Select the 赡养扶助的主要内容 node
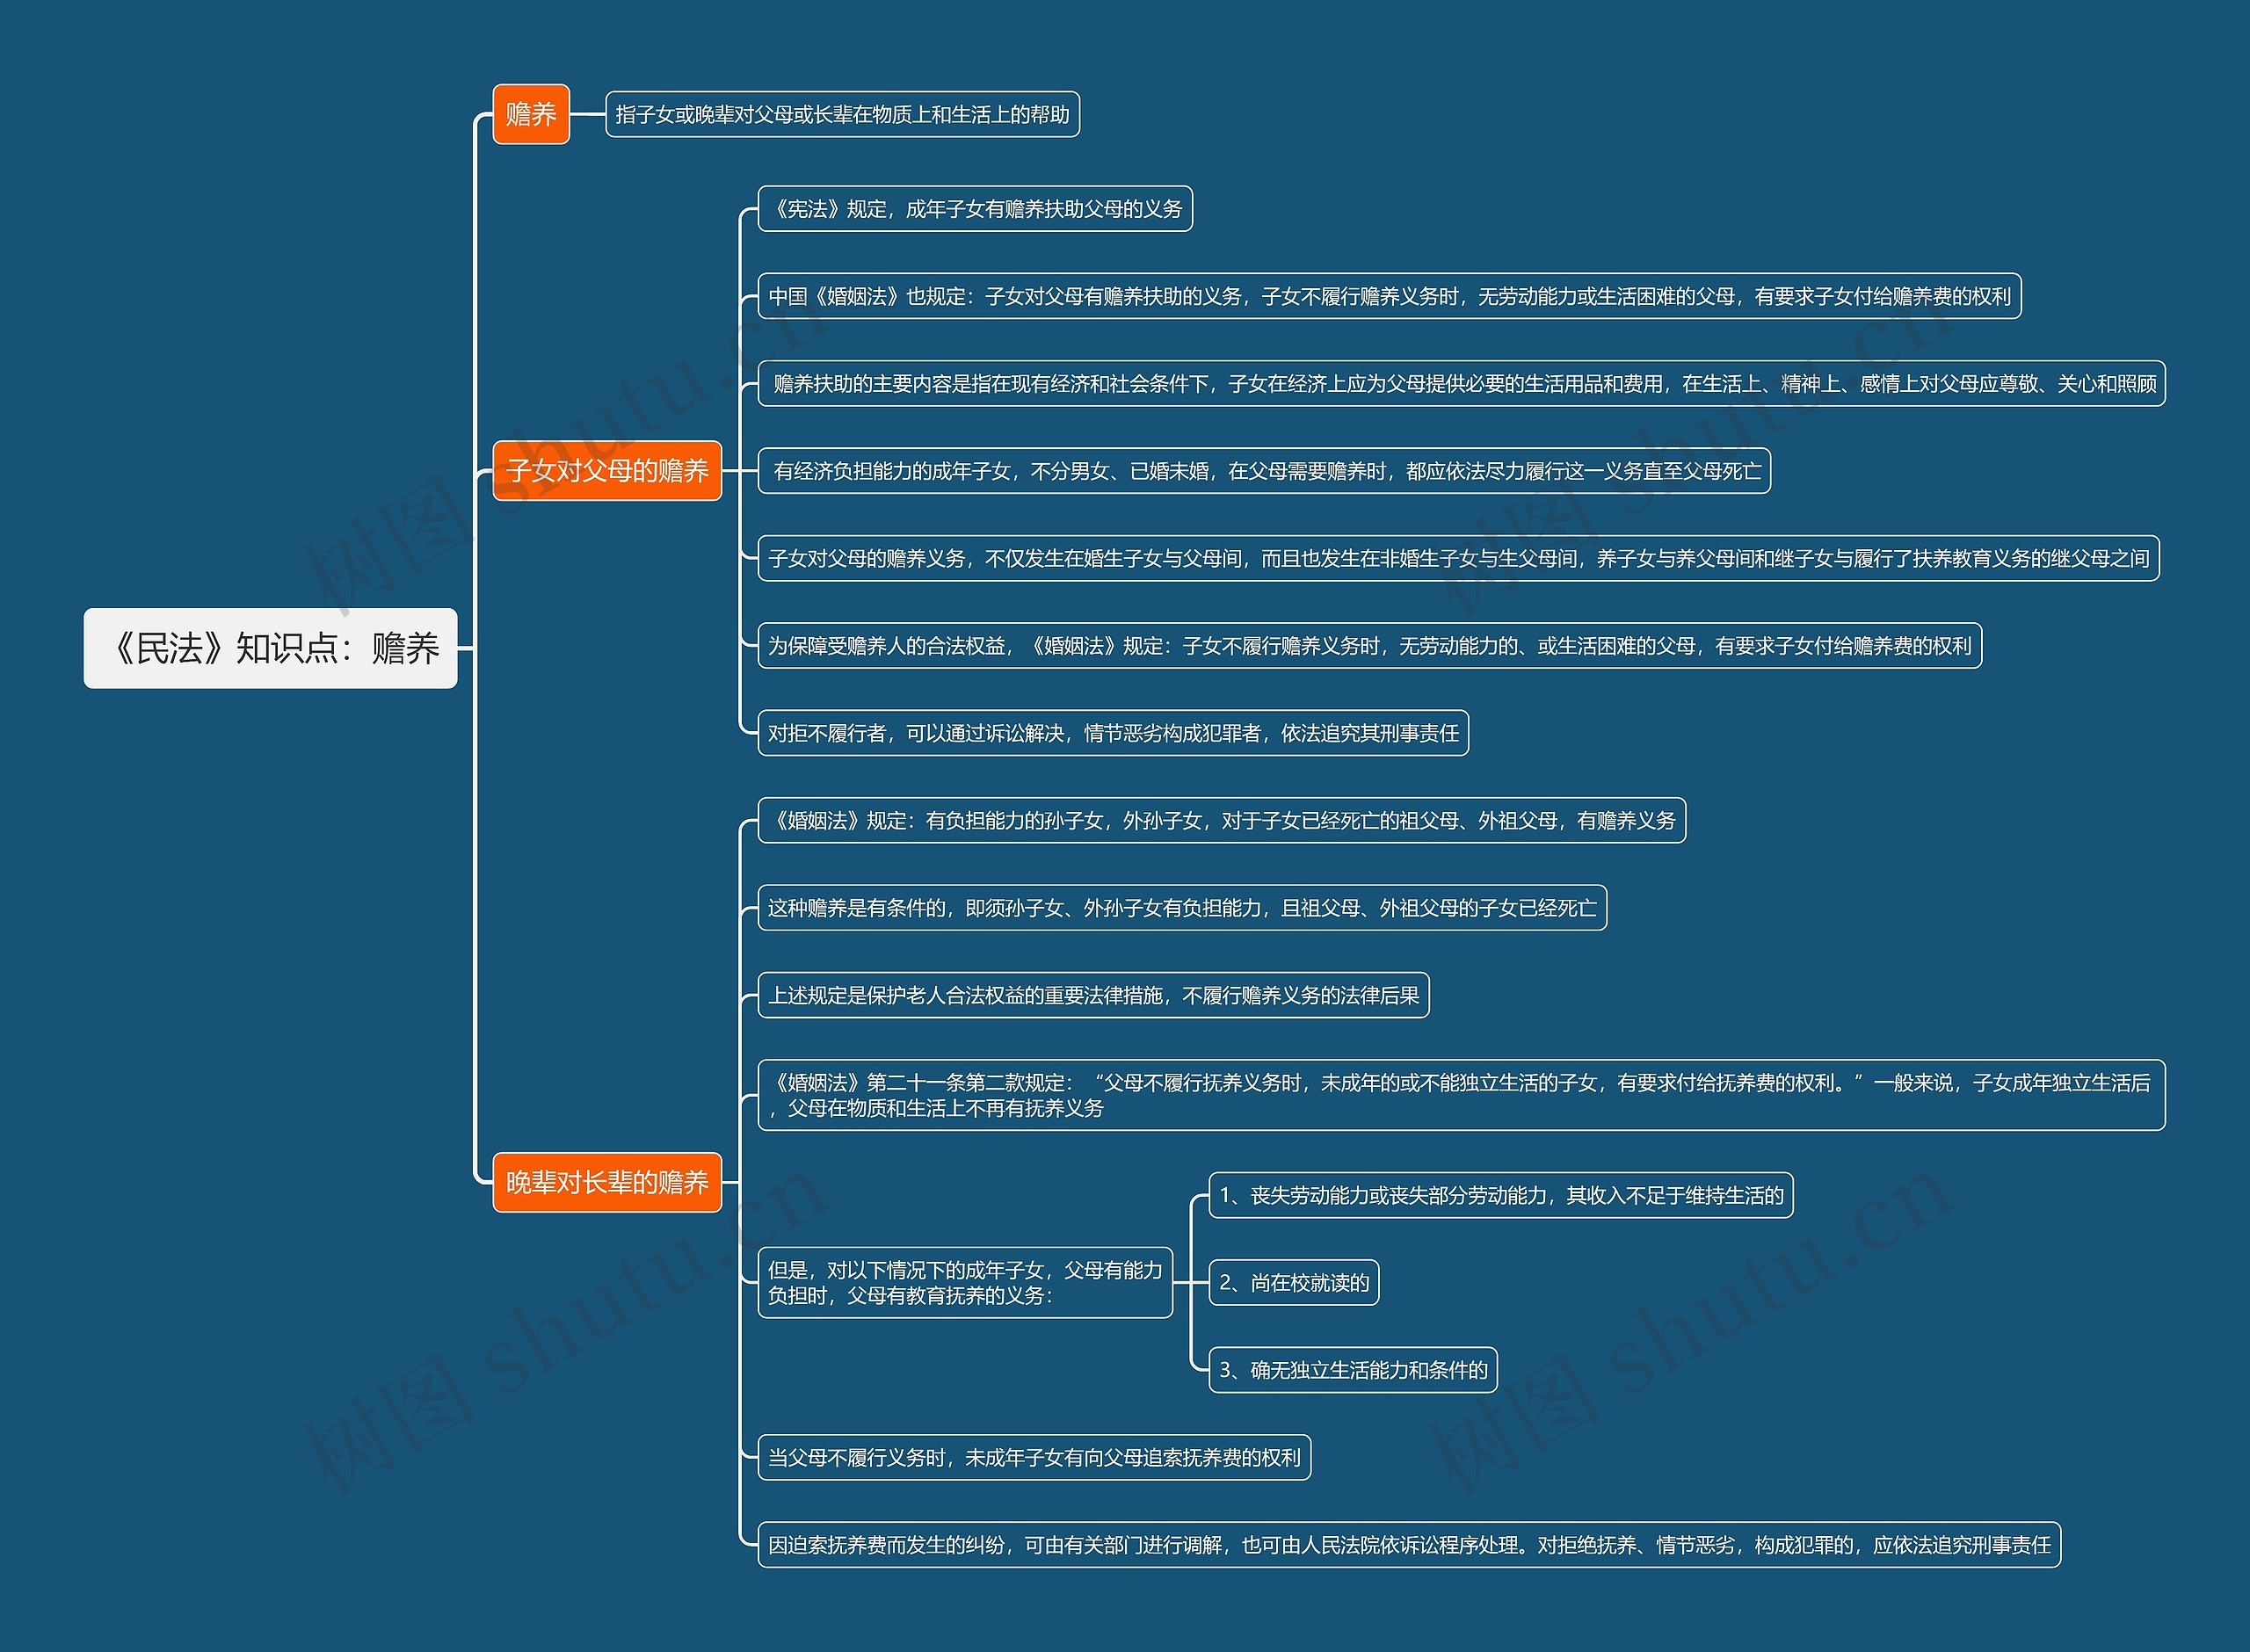The width and height of the screenshot is (2250, 1652). tap(1460, 383)
